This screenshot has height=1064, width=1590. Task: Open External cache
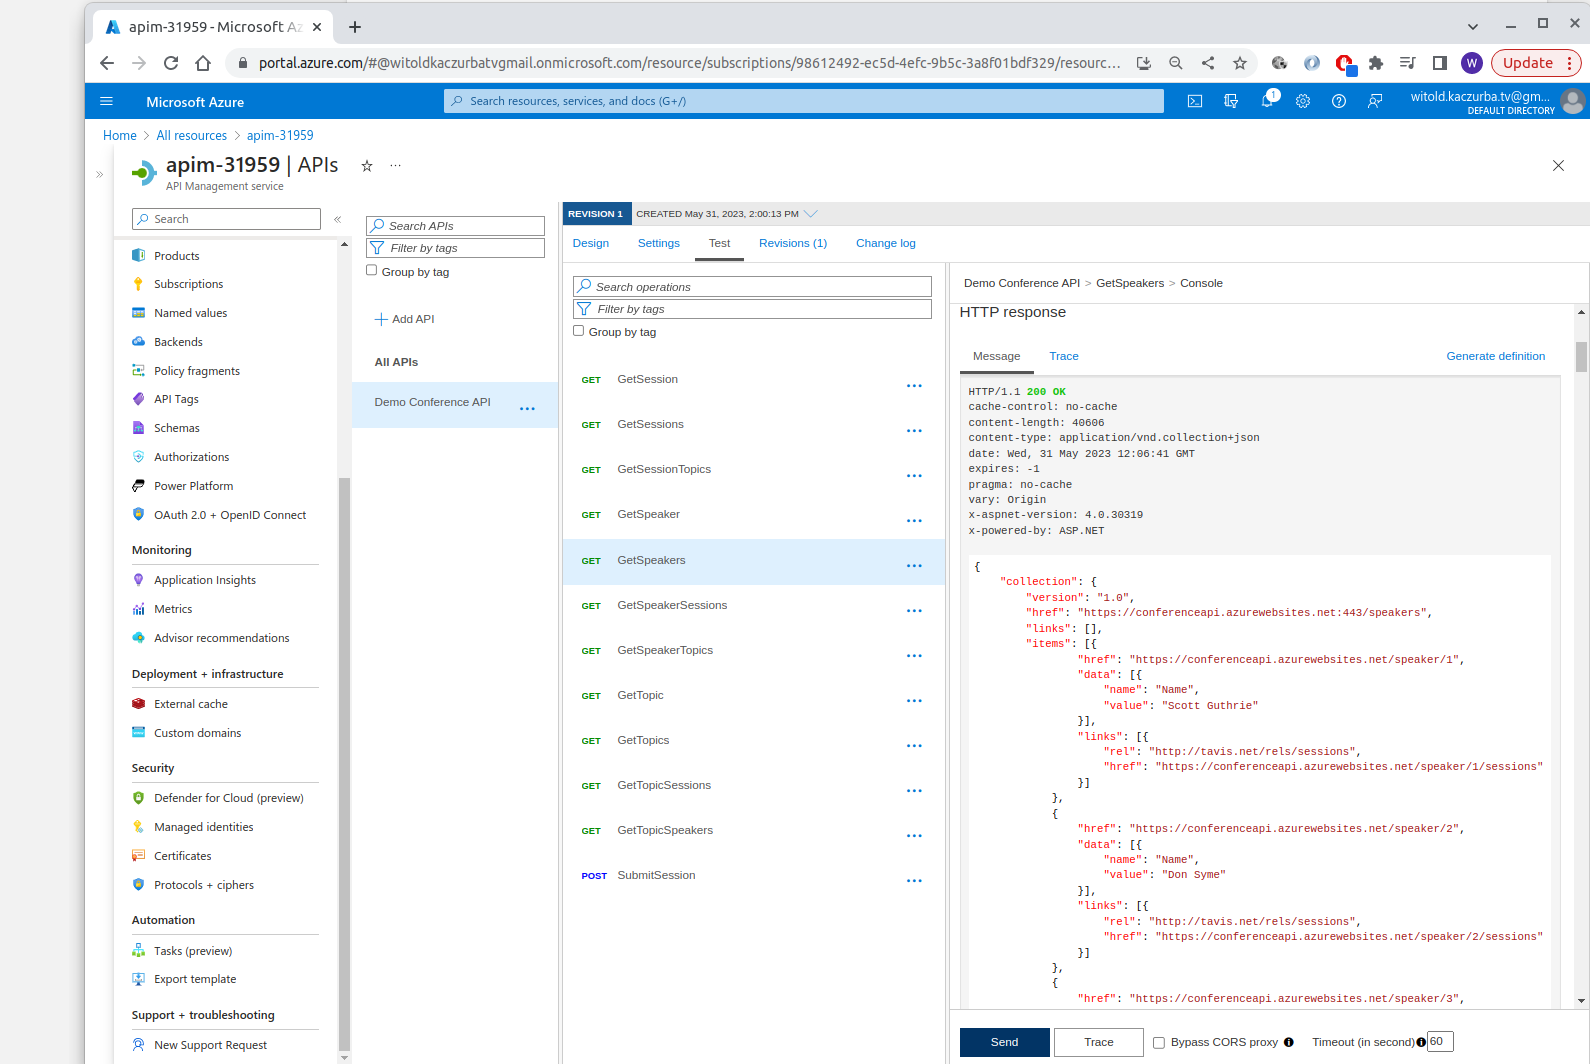point(191,704)
